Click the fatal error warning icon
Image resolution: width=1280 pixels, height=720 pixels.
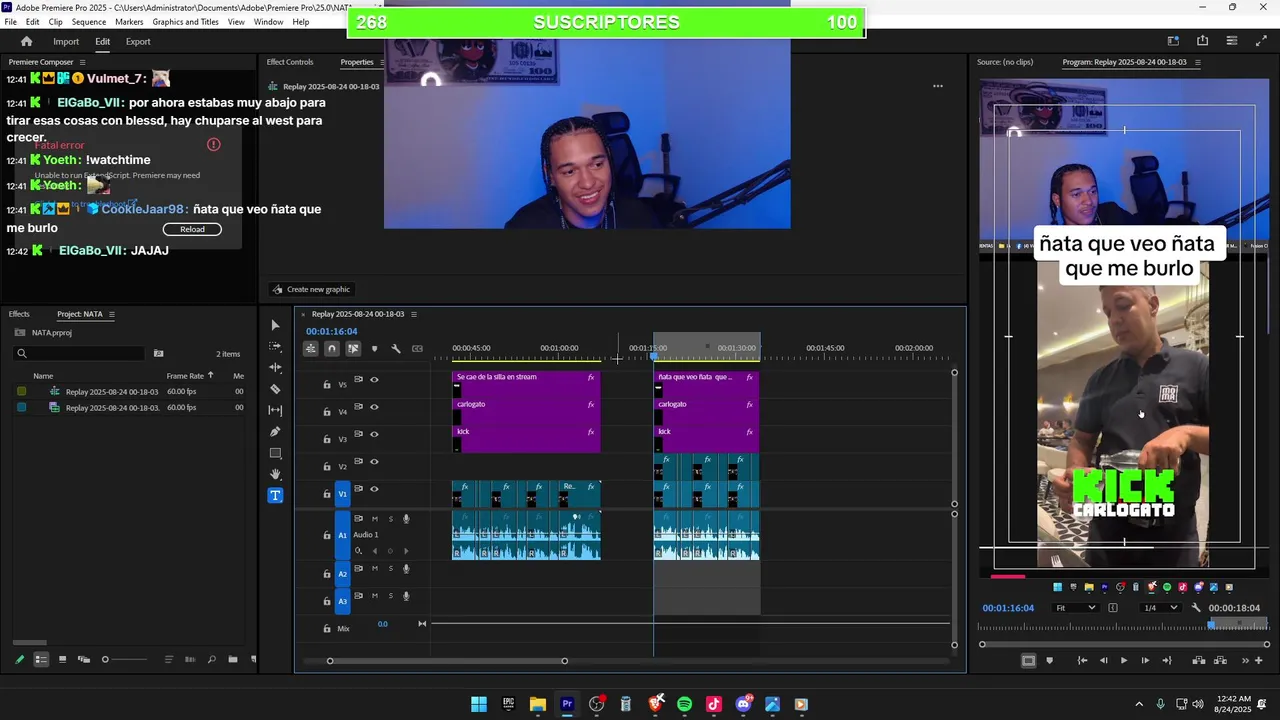[x=213, y=145]
